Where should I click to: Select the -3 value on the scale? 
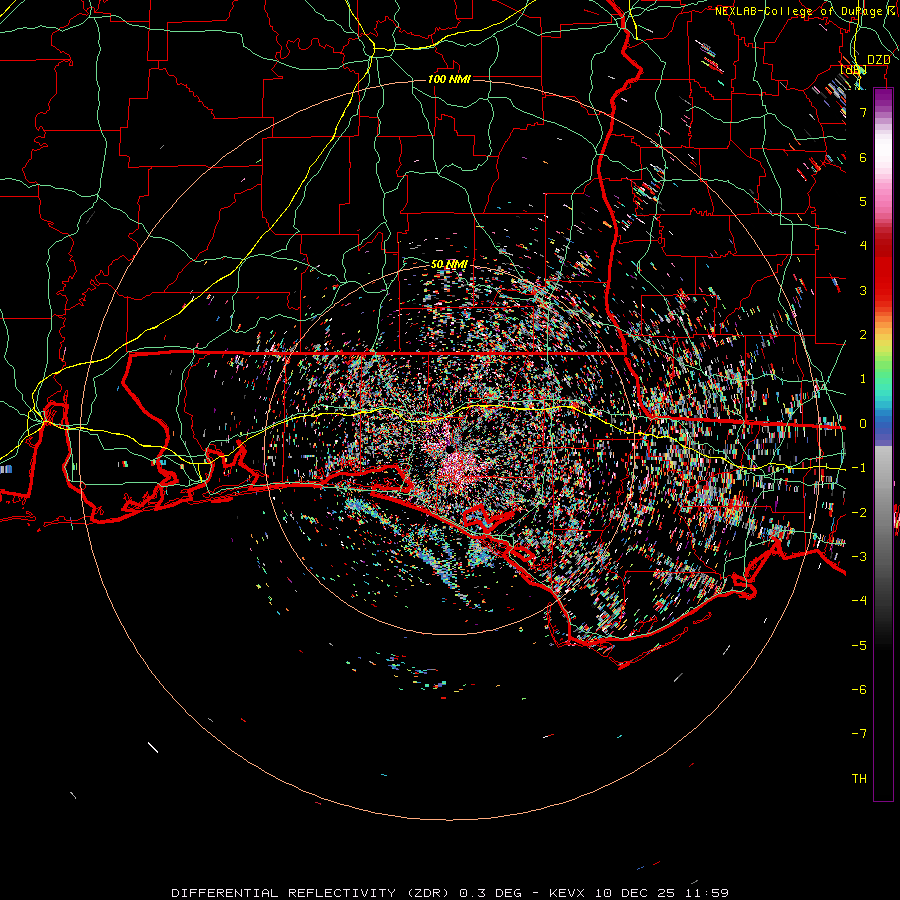(859, 556)
